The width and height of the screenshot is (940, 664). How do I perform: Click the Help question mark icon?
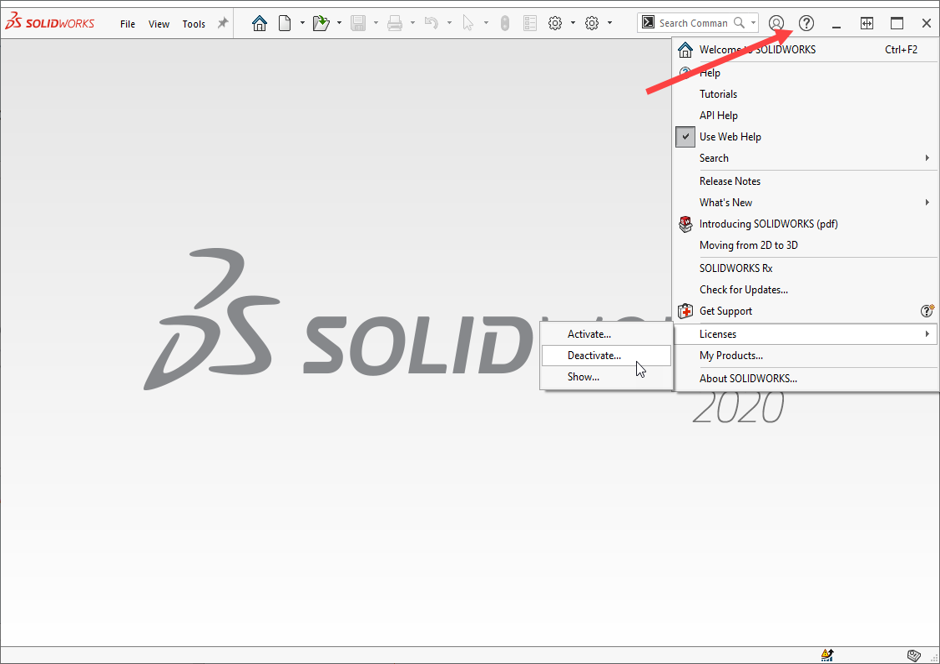pos(806,23)
